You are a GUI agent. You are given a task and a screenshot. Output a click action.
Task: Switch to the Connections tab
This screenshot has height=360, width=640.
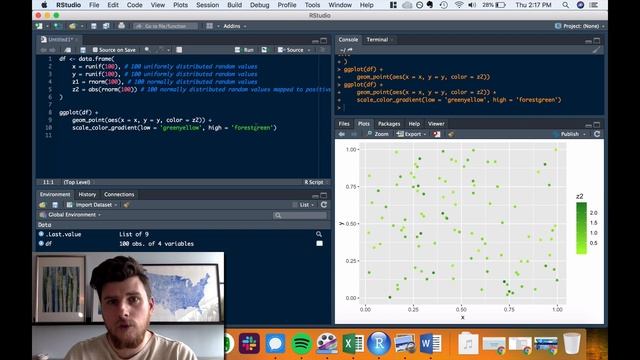(119, 194)
